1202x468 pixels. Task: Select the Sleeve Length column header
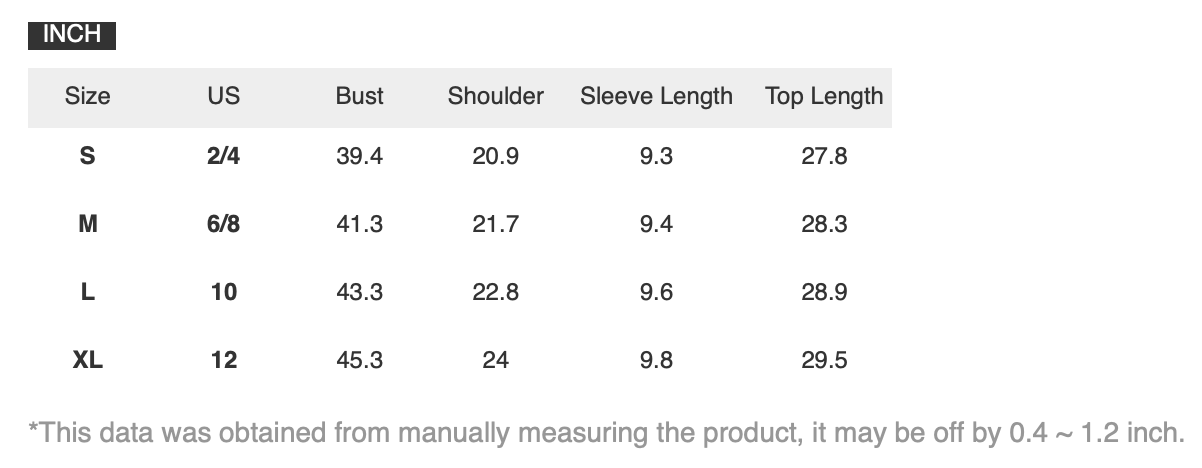click(656, 96)
